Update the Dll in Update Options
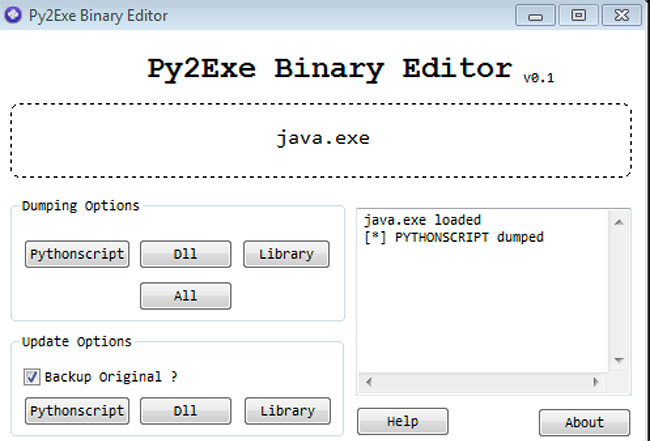 click(x=185, y=411)
